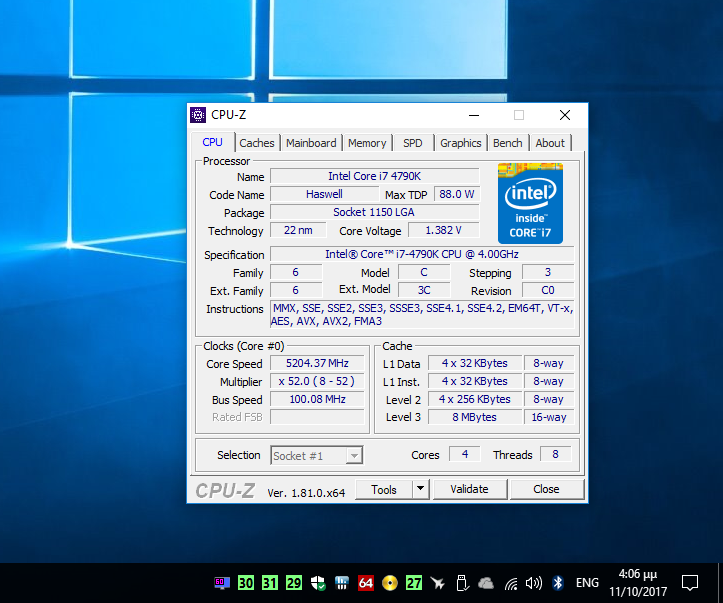Image resolution: width=723 pixels, height=603 pixels.
Task: Switch to the Mainboard tab
Action: [311, 143]
